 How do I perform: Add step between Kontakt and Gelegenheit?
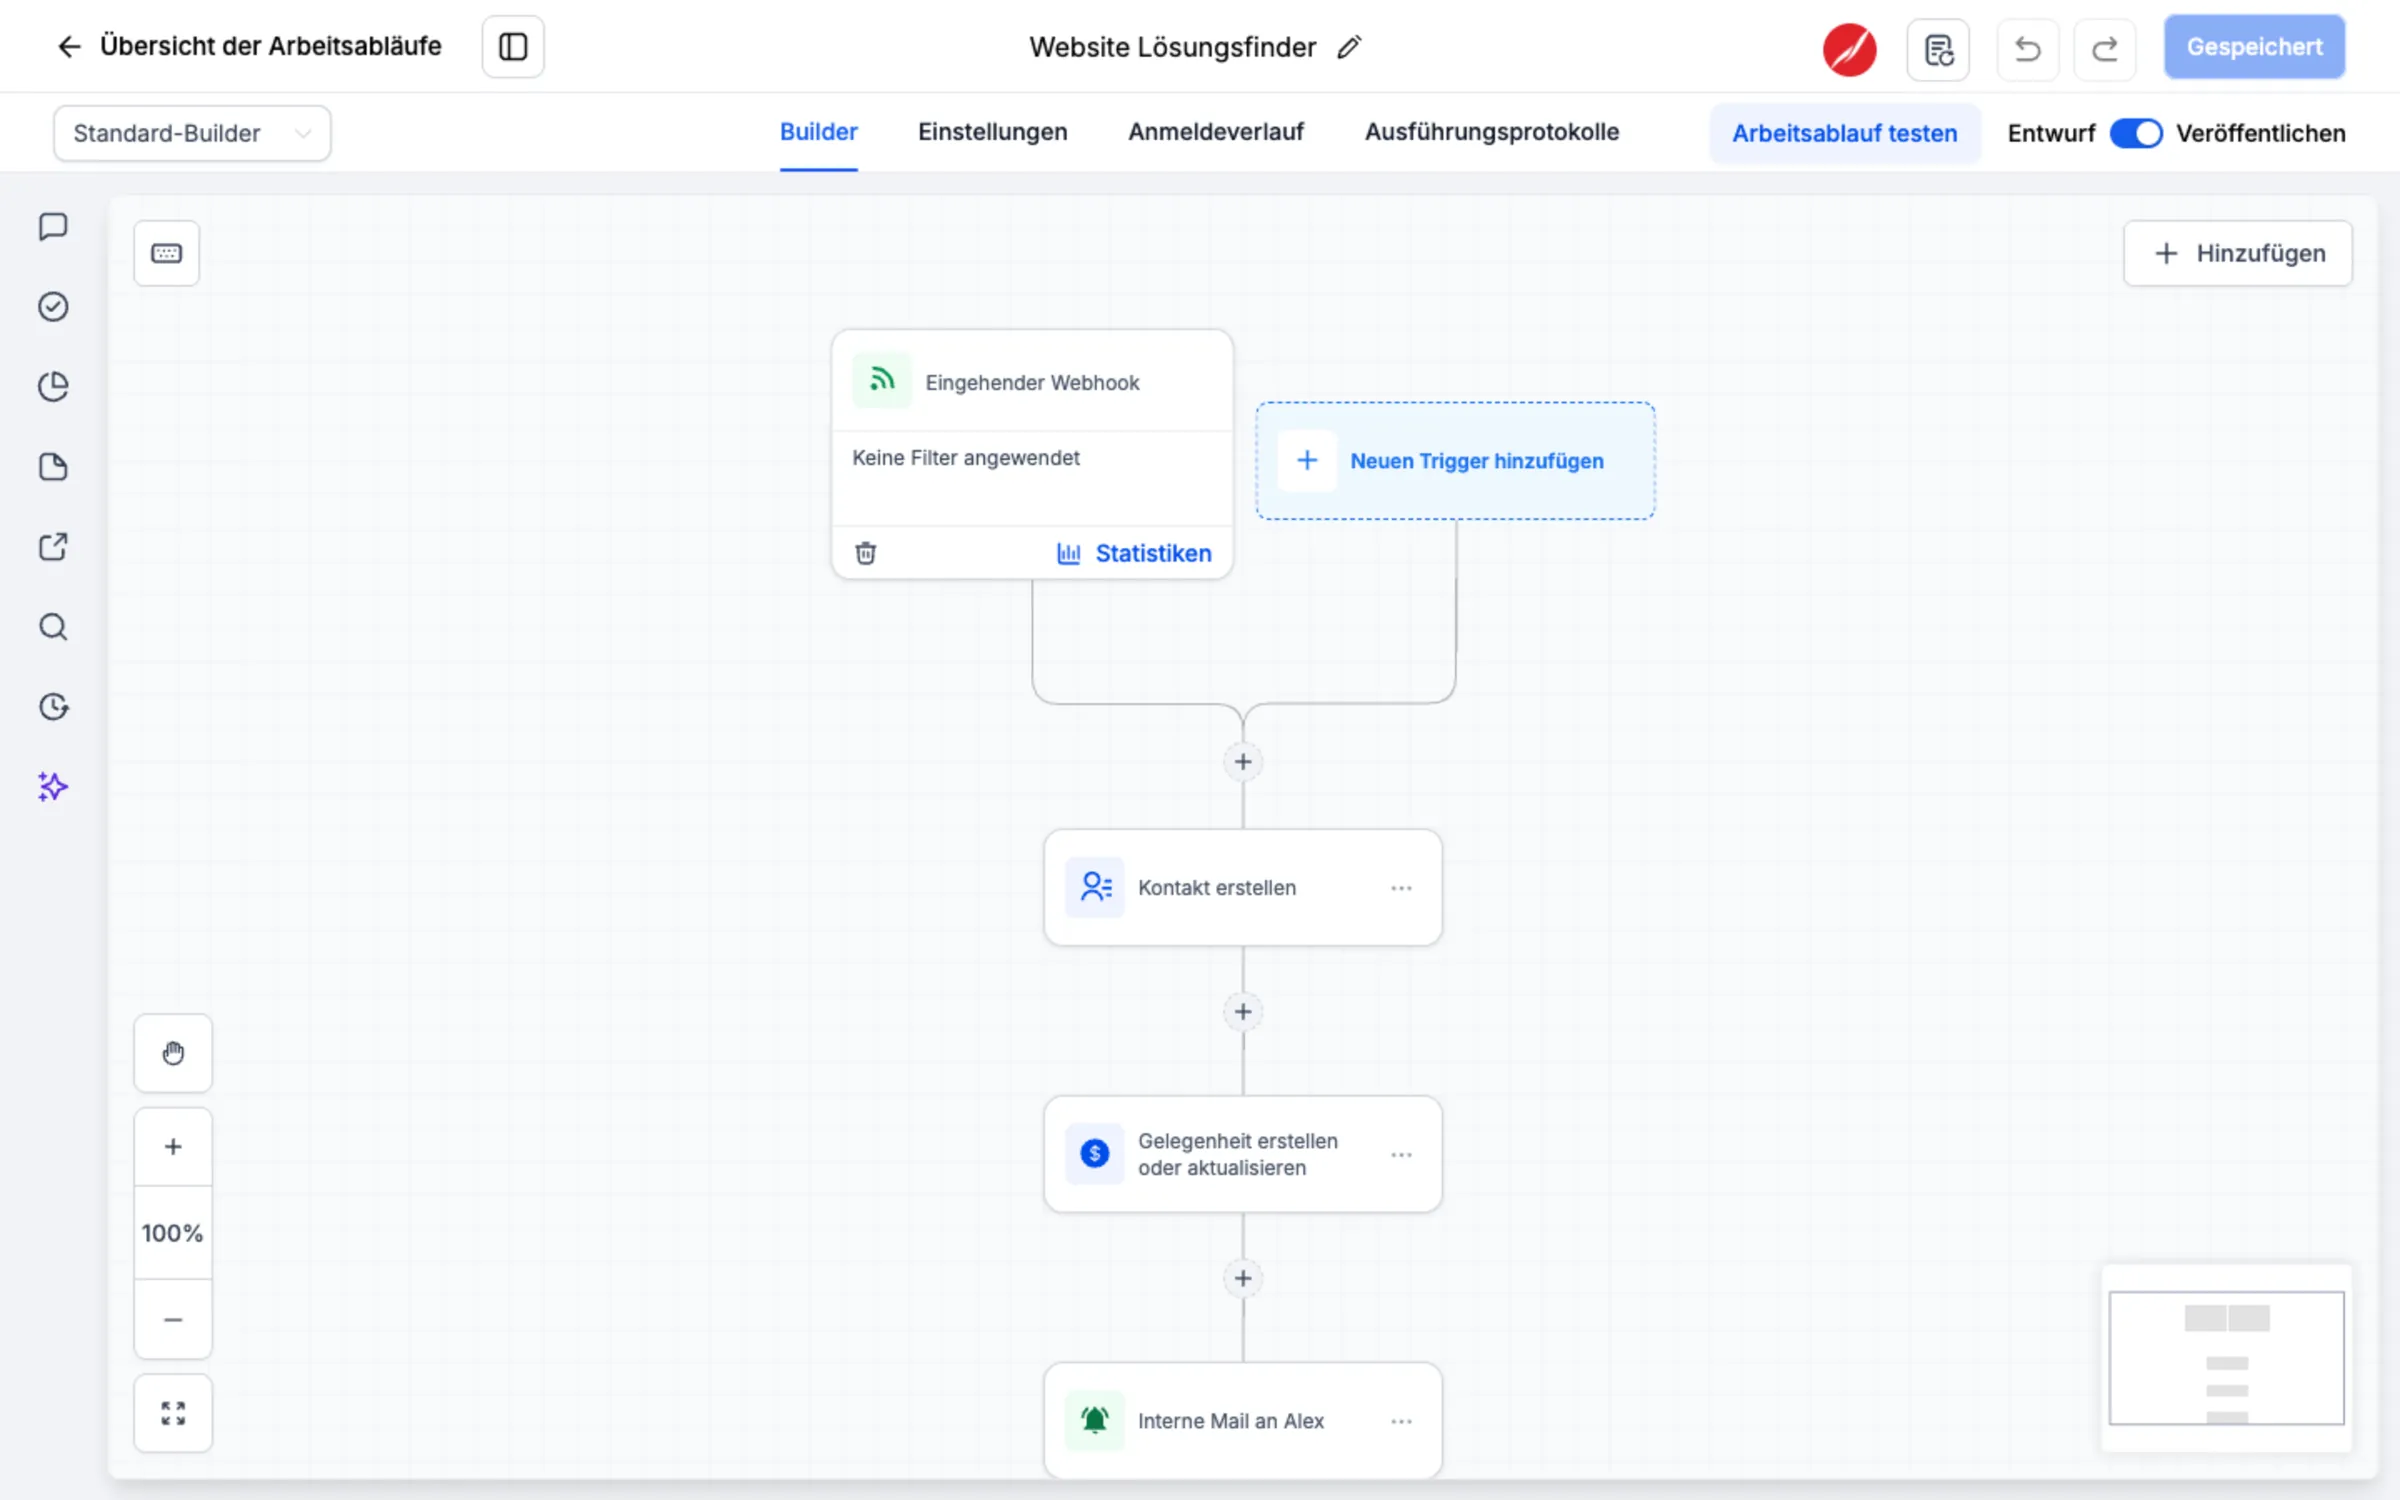[1243, 1012]
